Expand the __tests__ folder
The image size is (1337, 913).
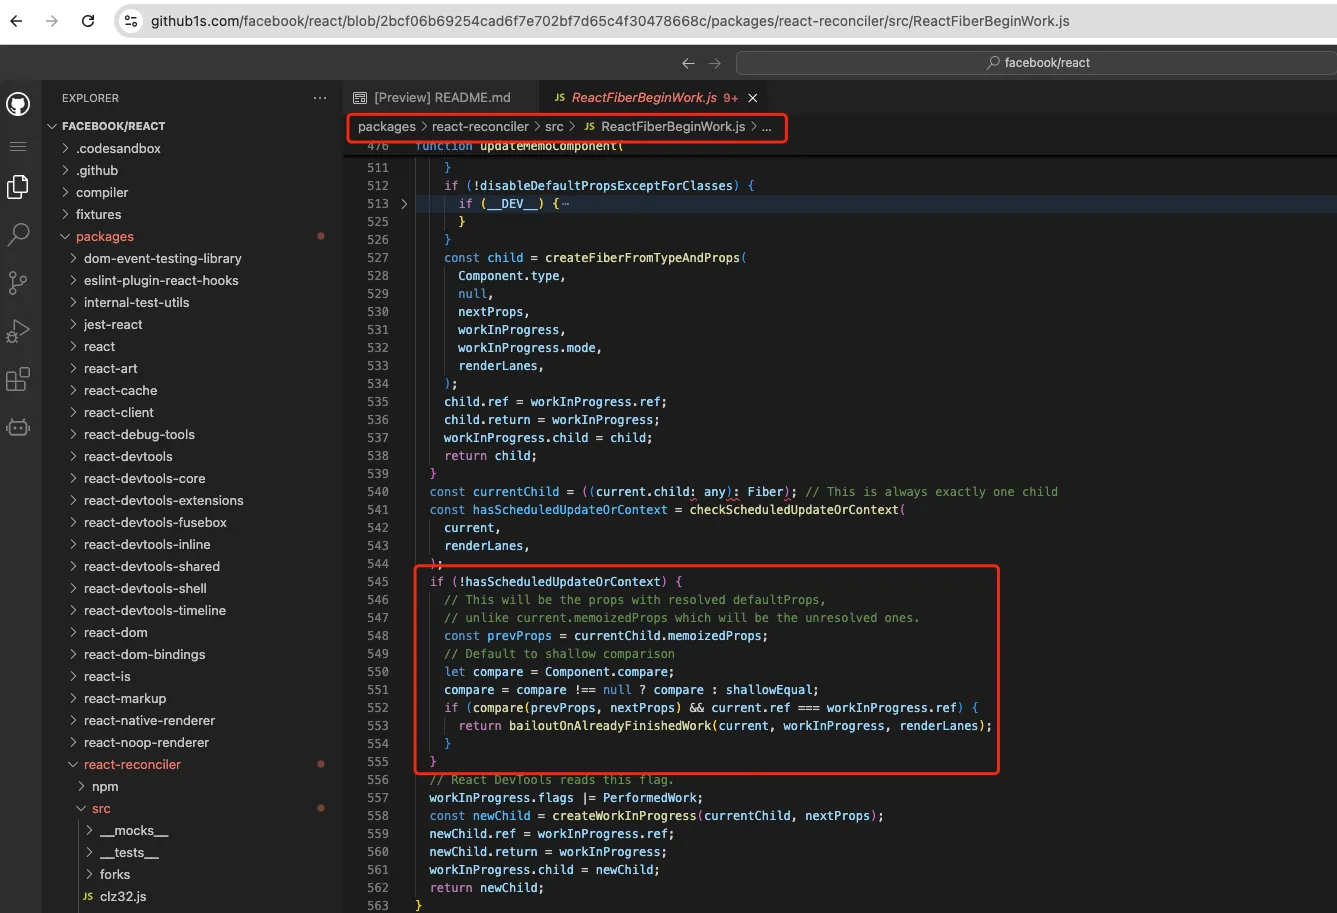click(x=192, y=852)
